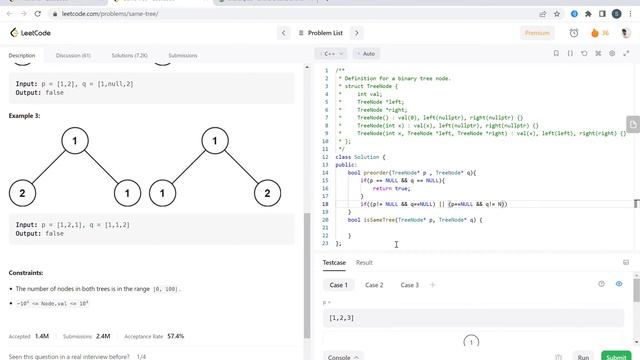Viewport: 640px width, 360px height.
Task: Click the isSameTree function line
Action: click(415, 220)
